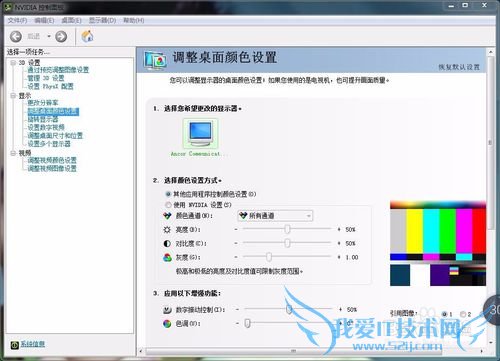500x361 pixels.
Task: Click the 系统信息 icon at bottom left
Action: click(x=14, y=345)
